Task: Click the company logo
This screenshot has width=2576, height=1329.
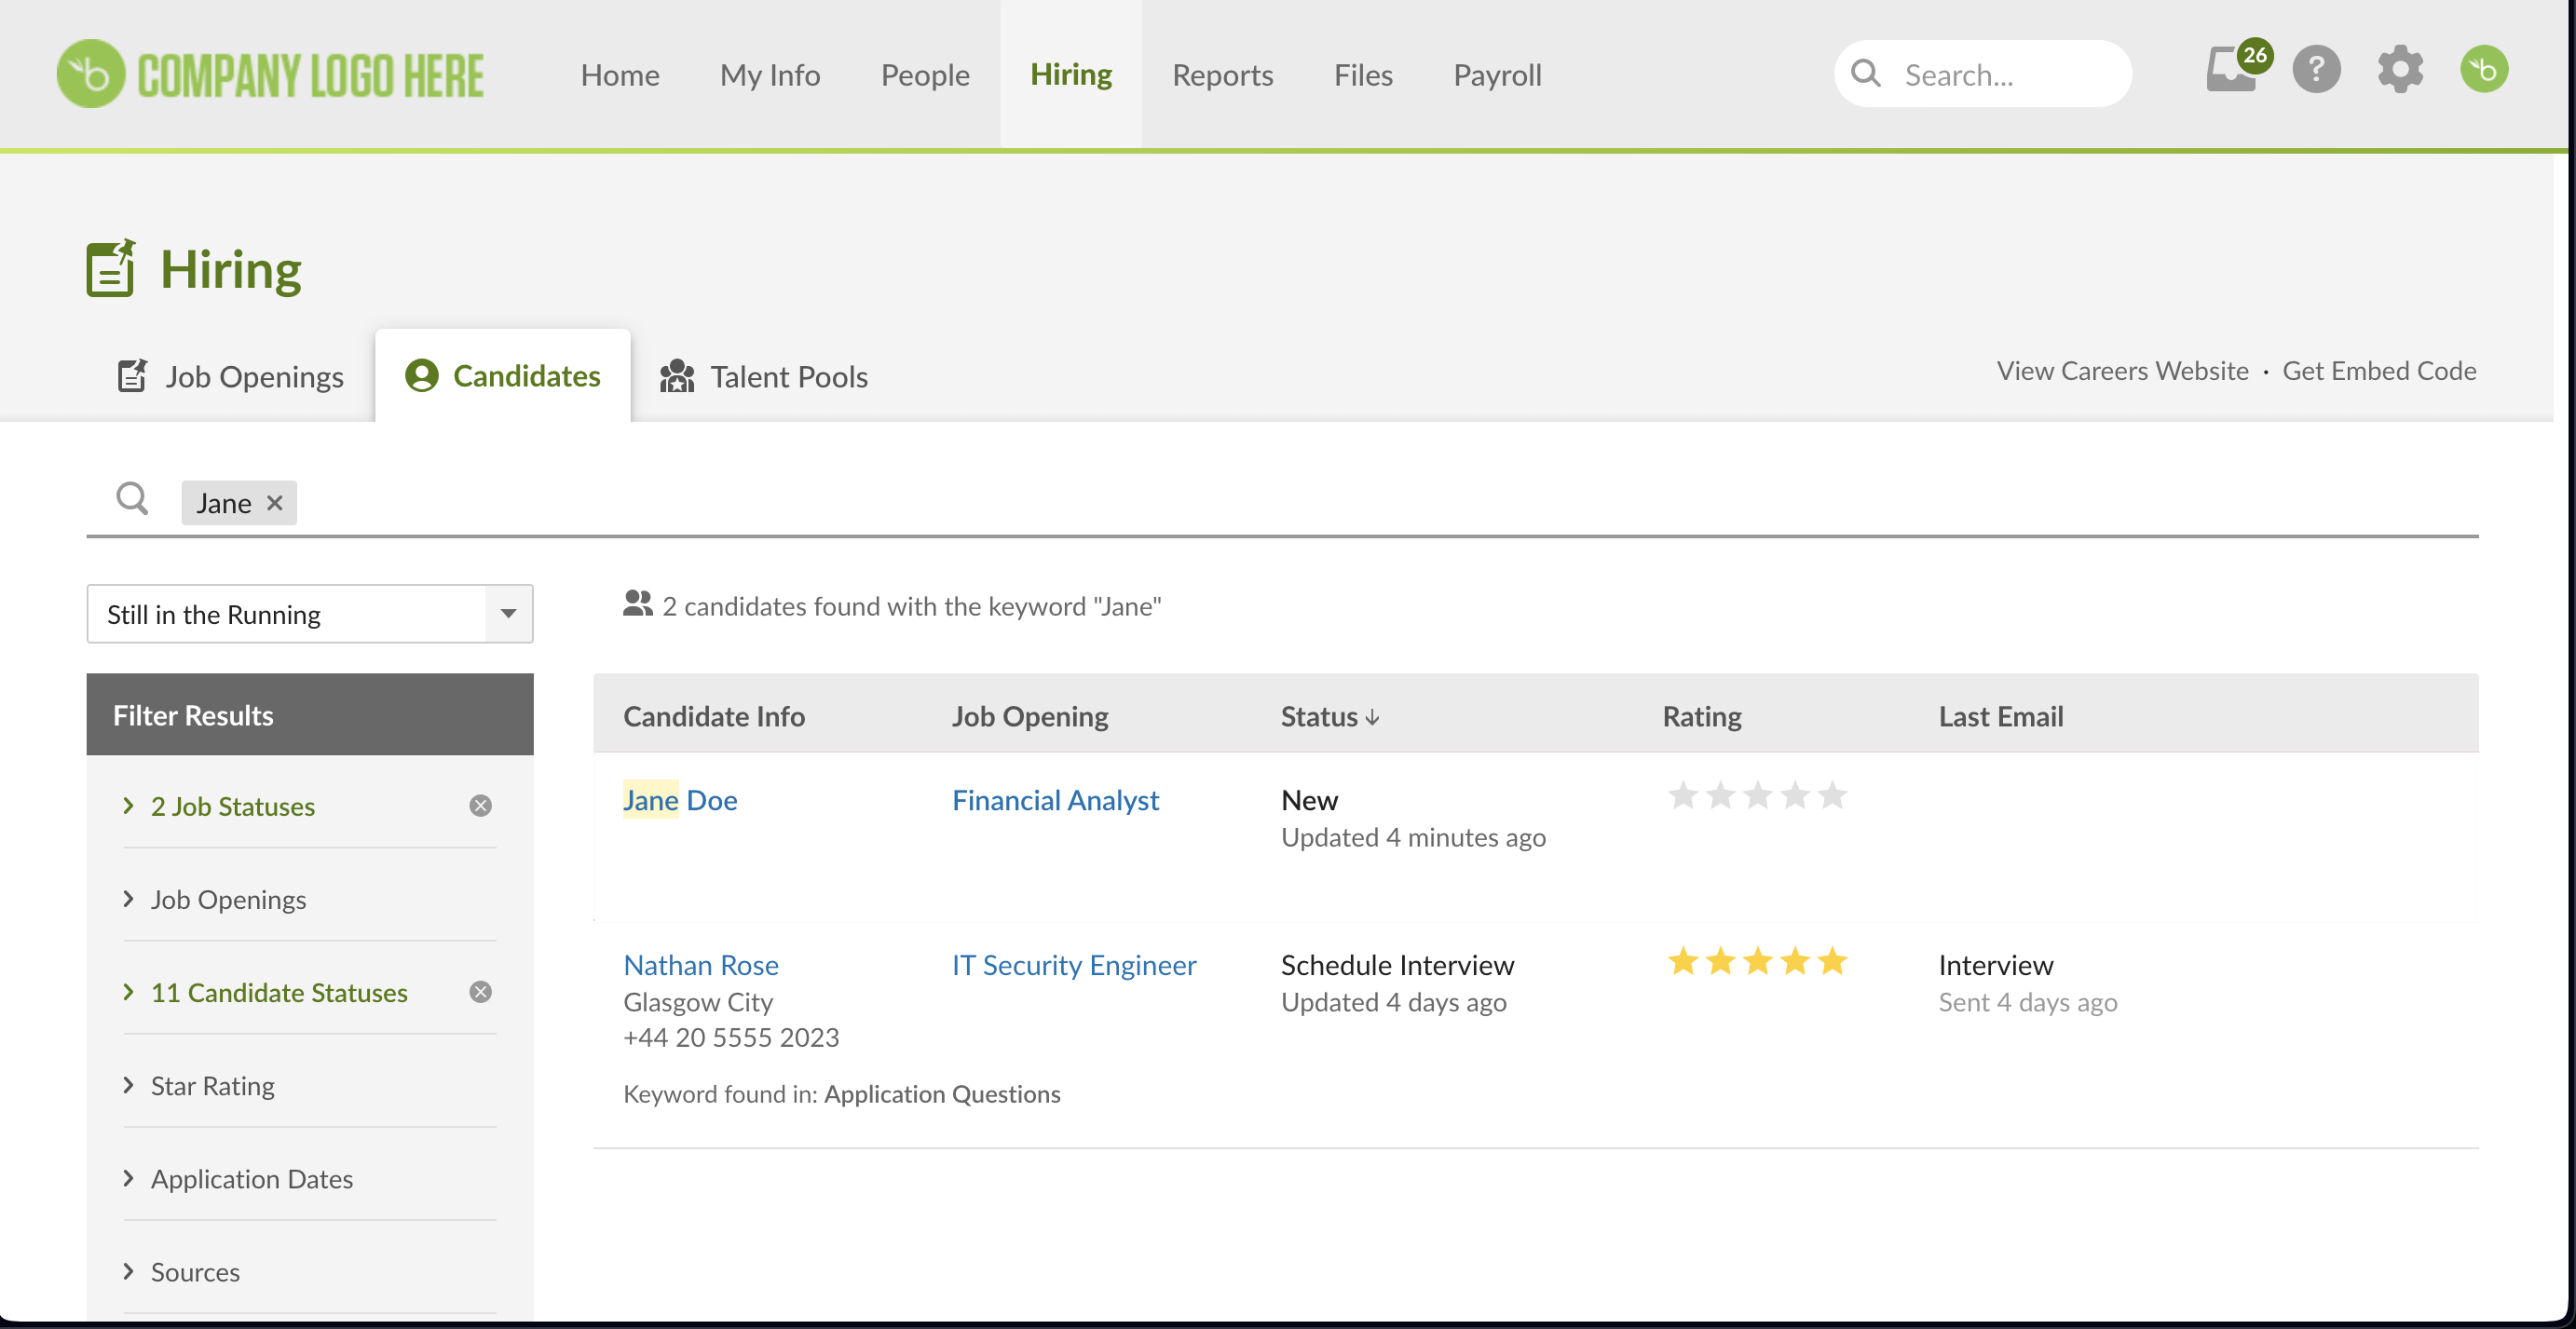Action: [270, 74]
